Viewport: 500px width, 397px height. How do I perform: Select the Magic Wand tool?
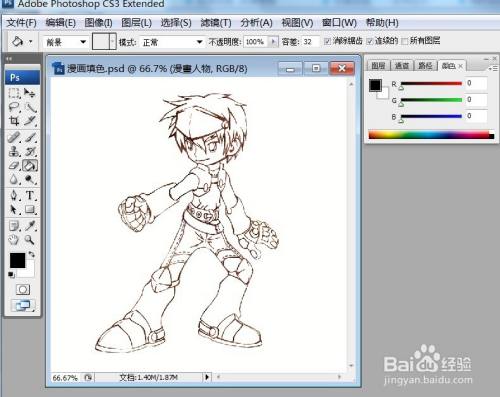tap(30, 107)
